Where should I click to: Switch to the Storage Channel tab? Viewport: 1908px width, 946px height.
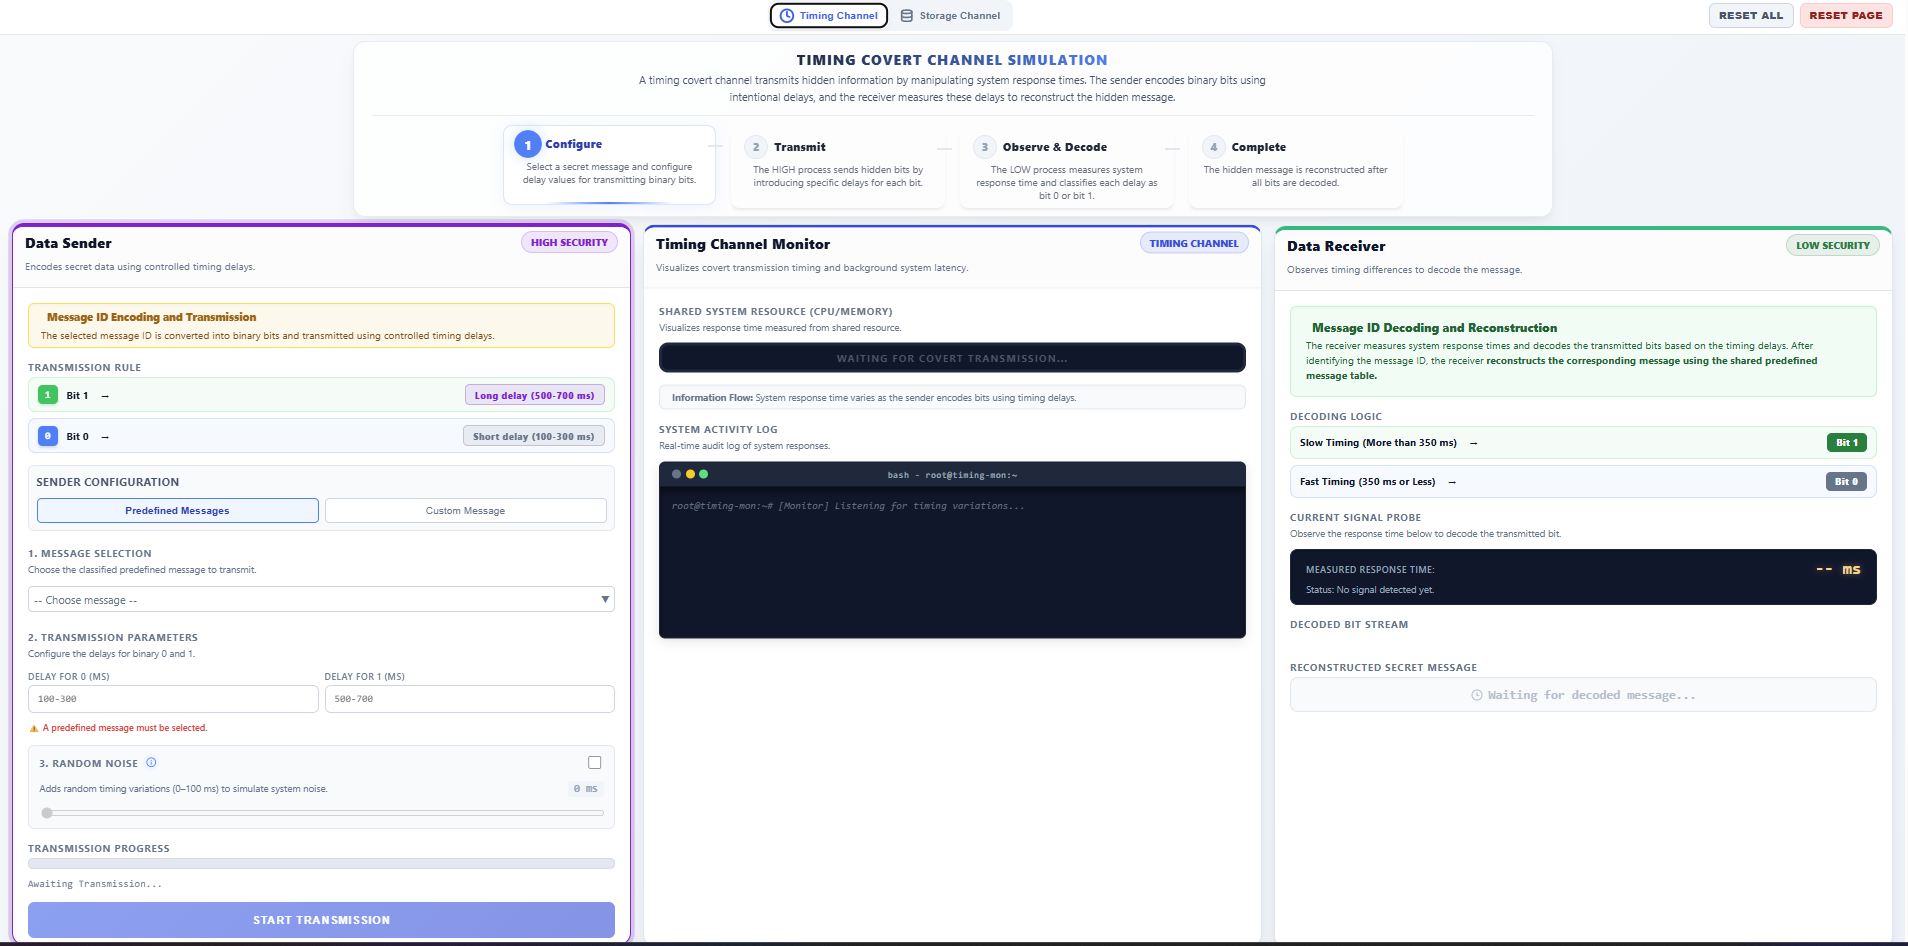tap(950, 16)
